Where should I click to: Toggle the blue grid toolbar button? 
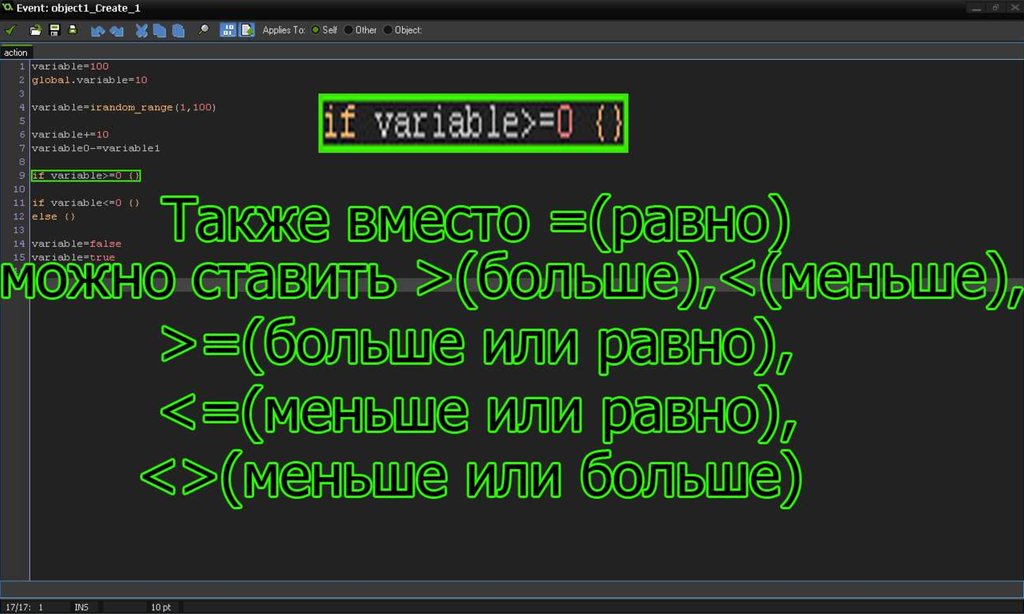click(228, 30)
